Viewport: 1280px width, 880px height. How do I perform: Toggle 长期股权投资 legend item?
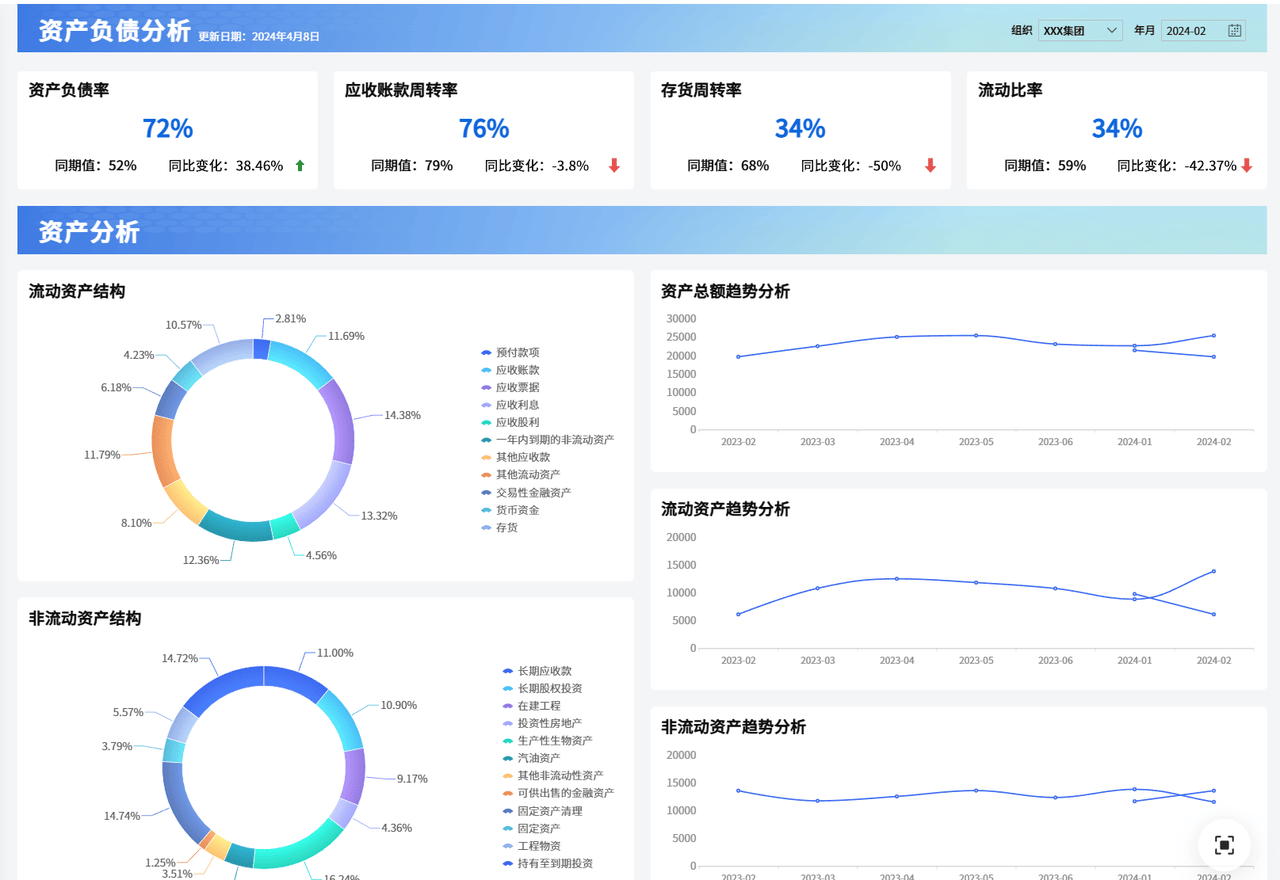tap(542, 688)
